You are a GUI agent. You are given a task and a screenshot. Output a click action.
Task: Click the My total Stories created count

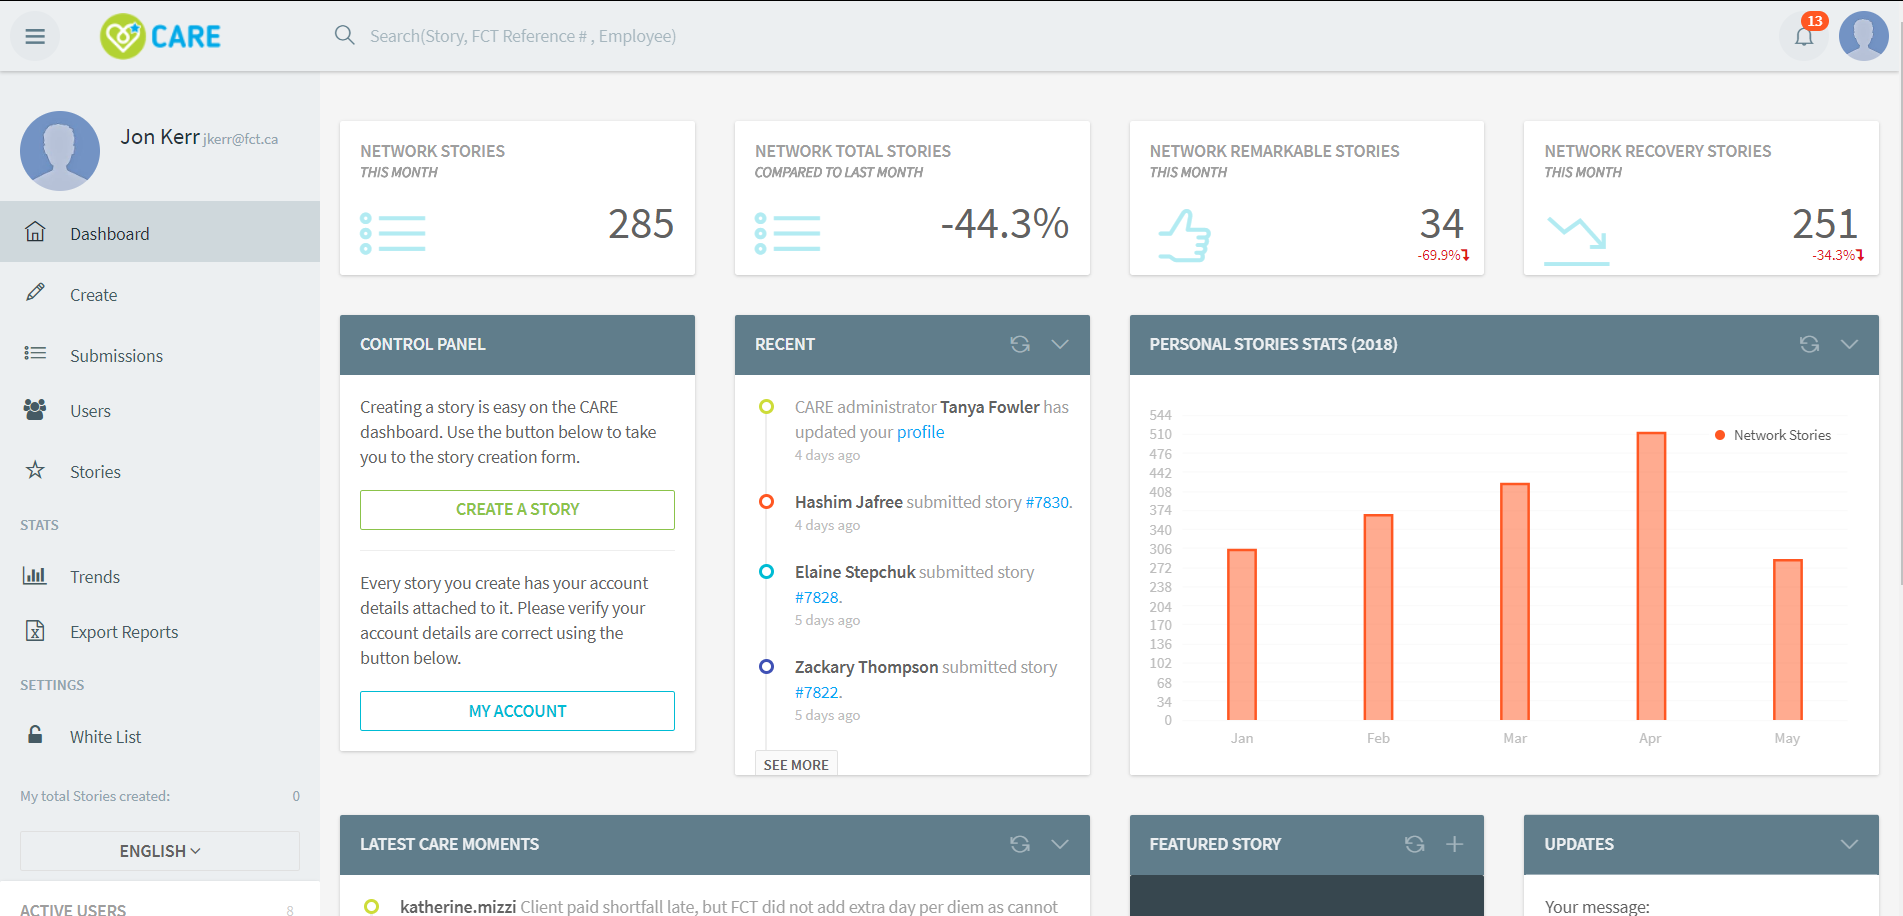[296, 796]
